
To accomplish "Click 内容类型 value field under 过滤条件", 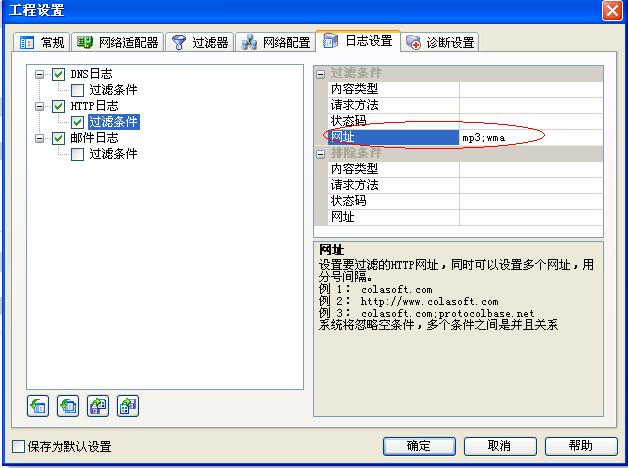I will [531, 90].
